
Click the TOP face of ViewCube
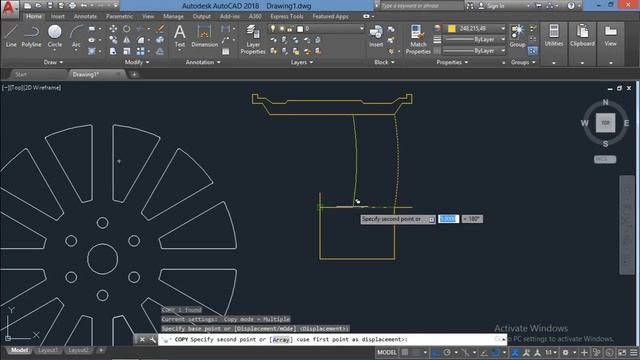coord(605,123)
